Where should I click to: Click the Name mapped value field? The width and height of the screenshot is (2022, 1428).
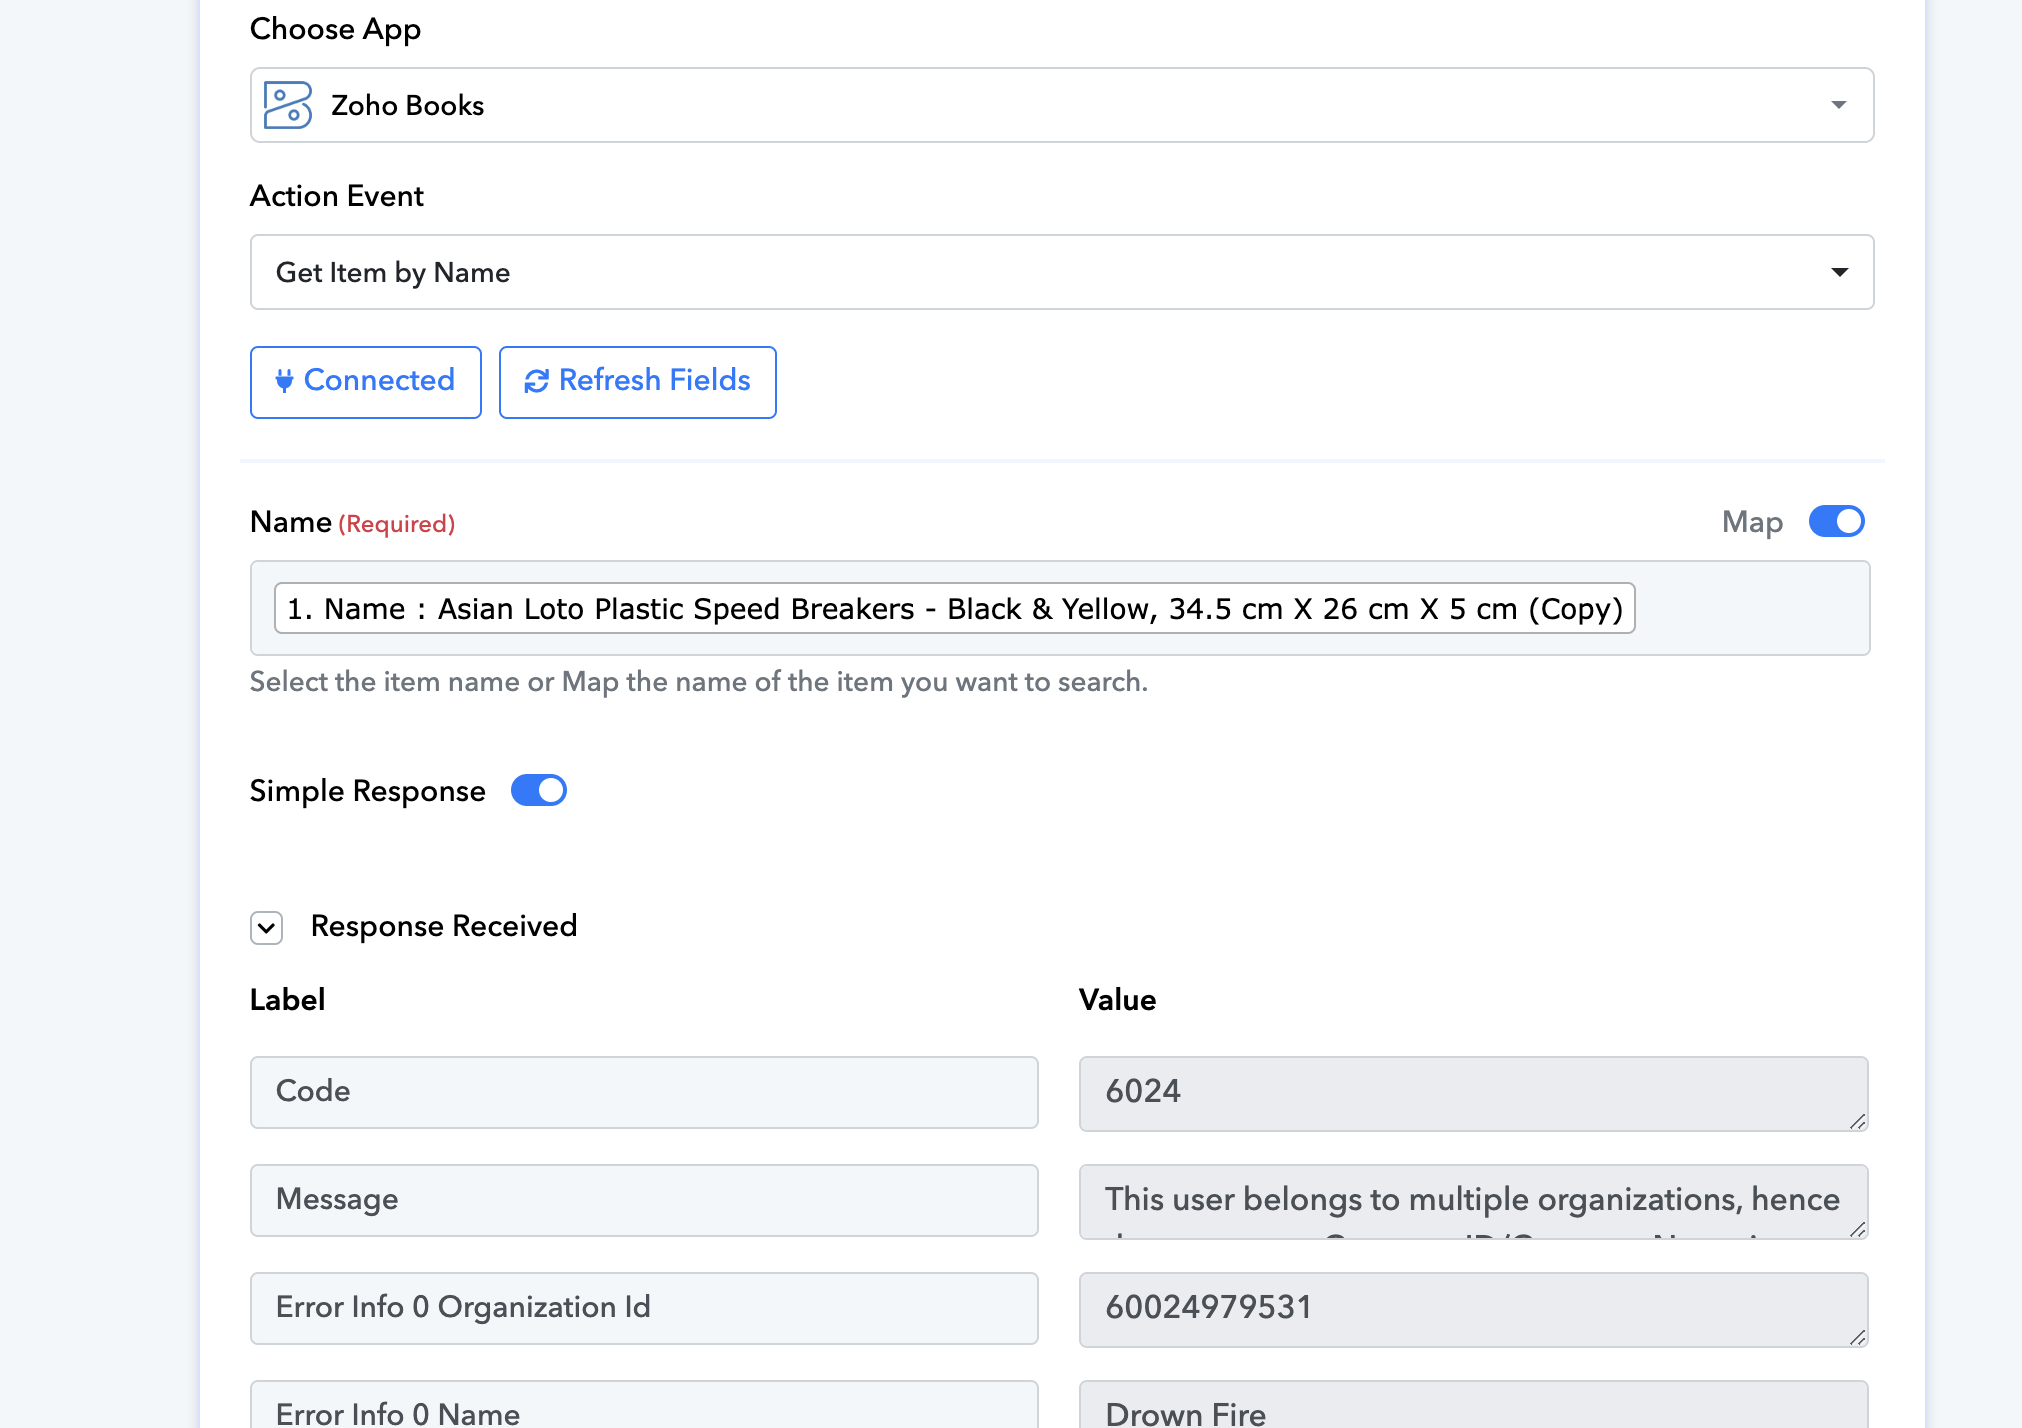pyautogui.click(x=1060, y=608)
